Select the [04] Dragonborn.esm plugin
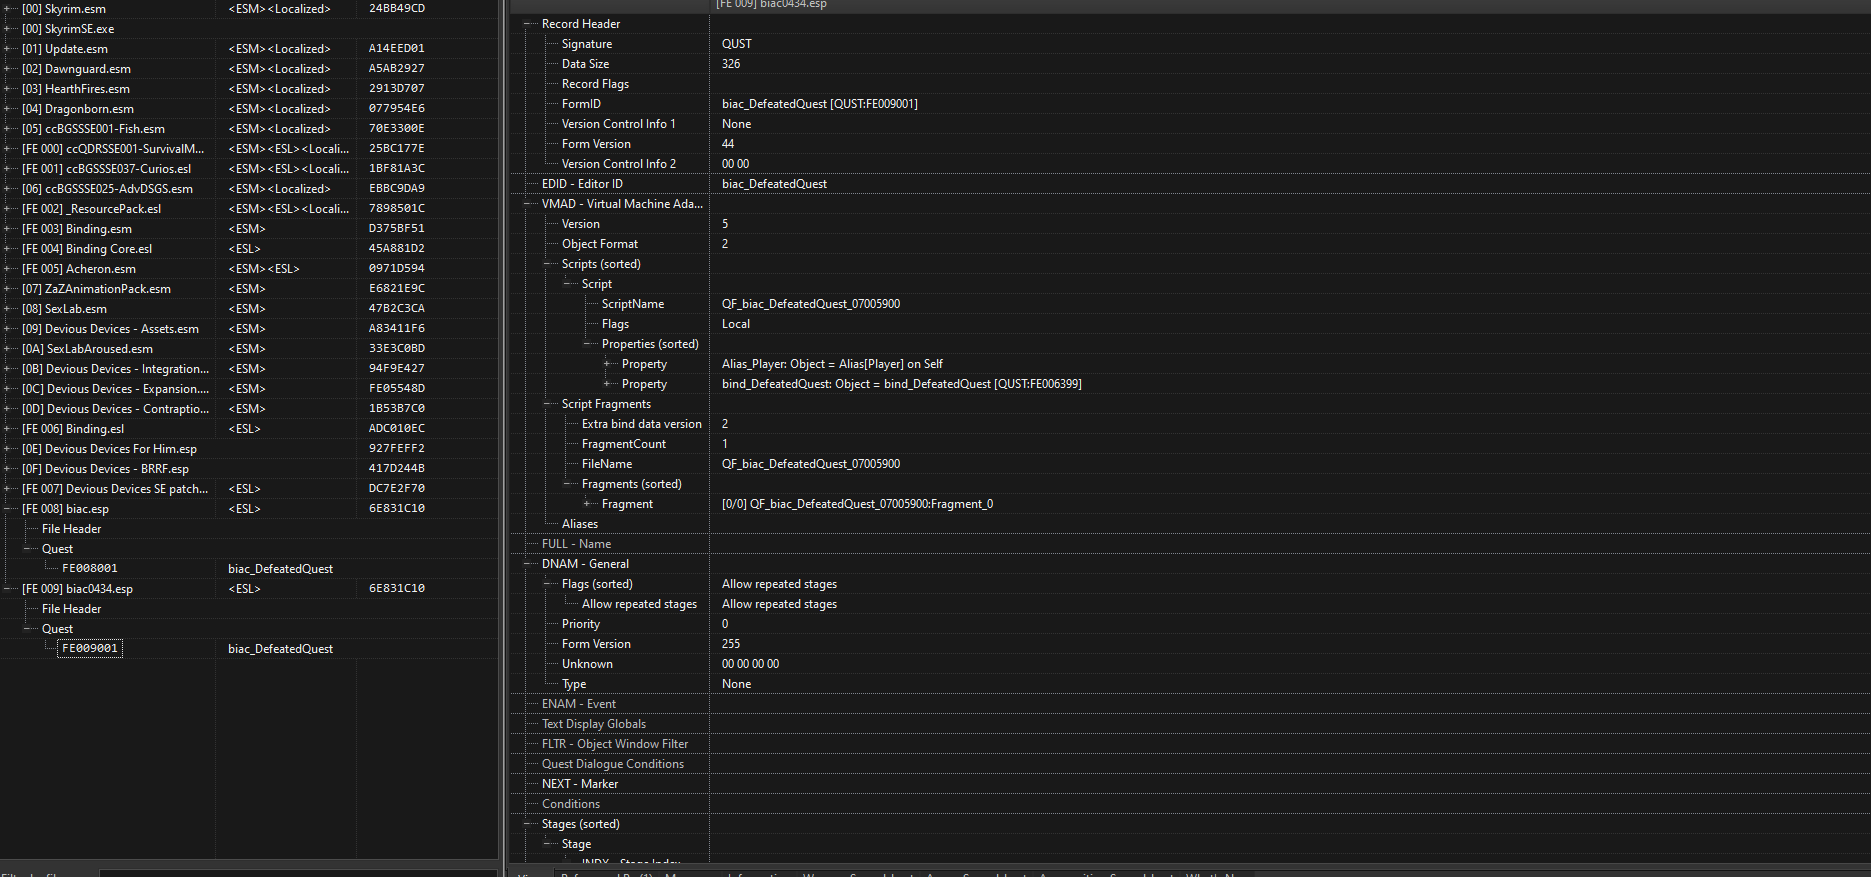 [78, 109]
